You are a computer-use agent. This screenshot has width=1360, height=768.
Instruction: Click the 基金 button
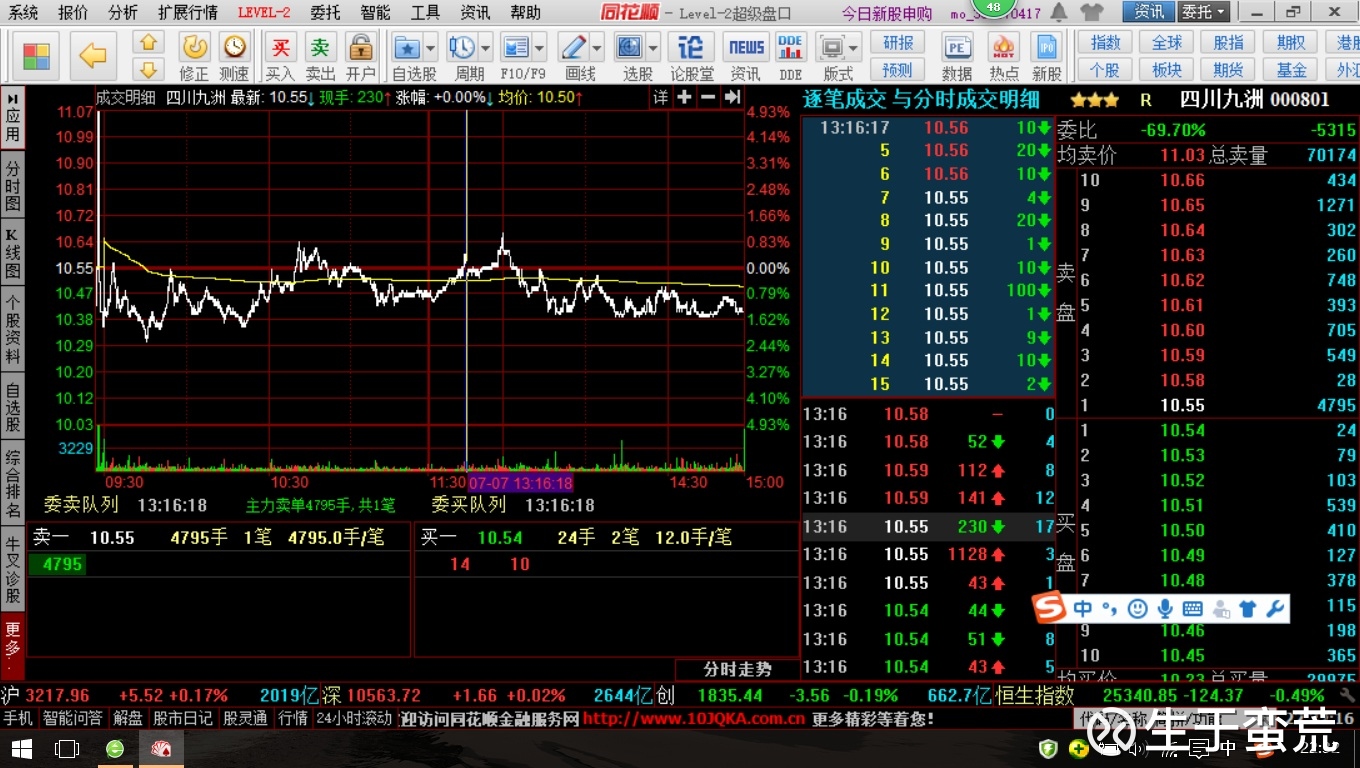pyautogui.click(x=1291, y=70)
